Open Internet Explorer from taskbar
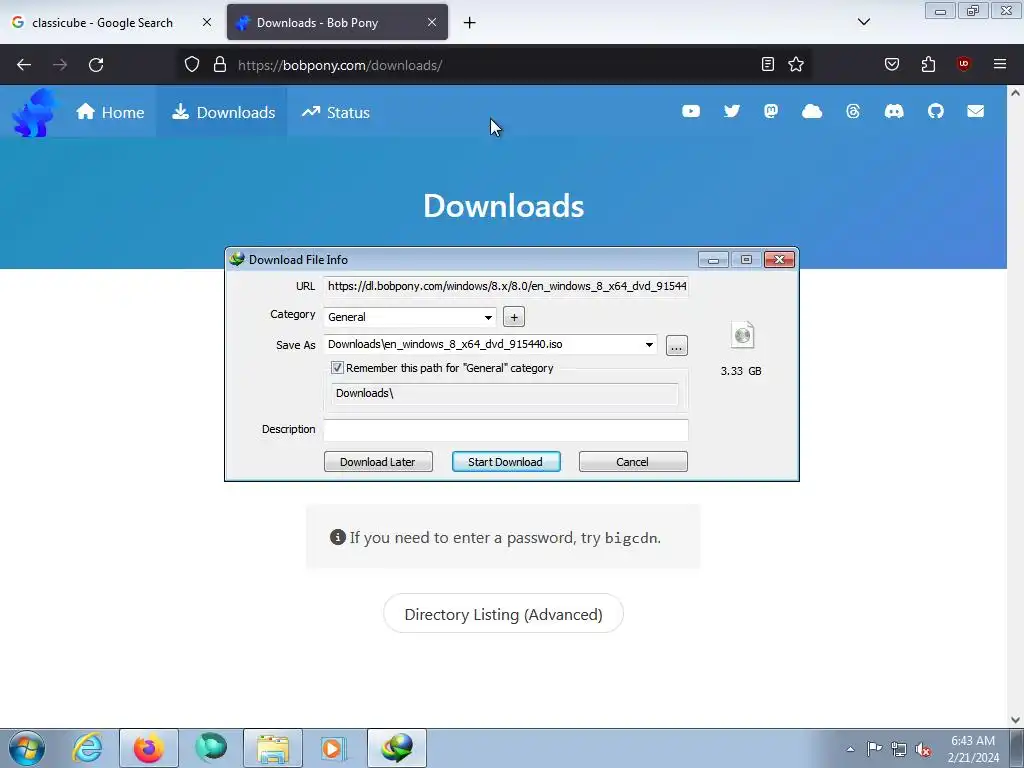Screen dimensions: 1024x768 pos(88,748)
